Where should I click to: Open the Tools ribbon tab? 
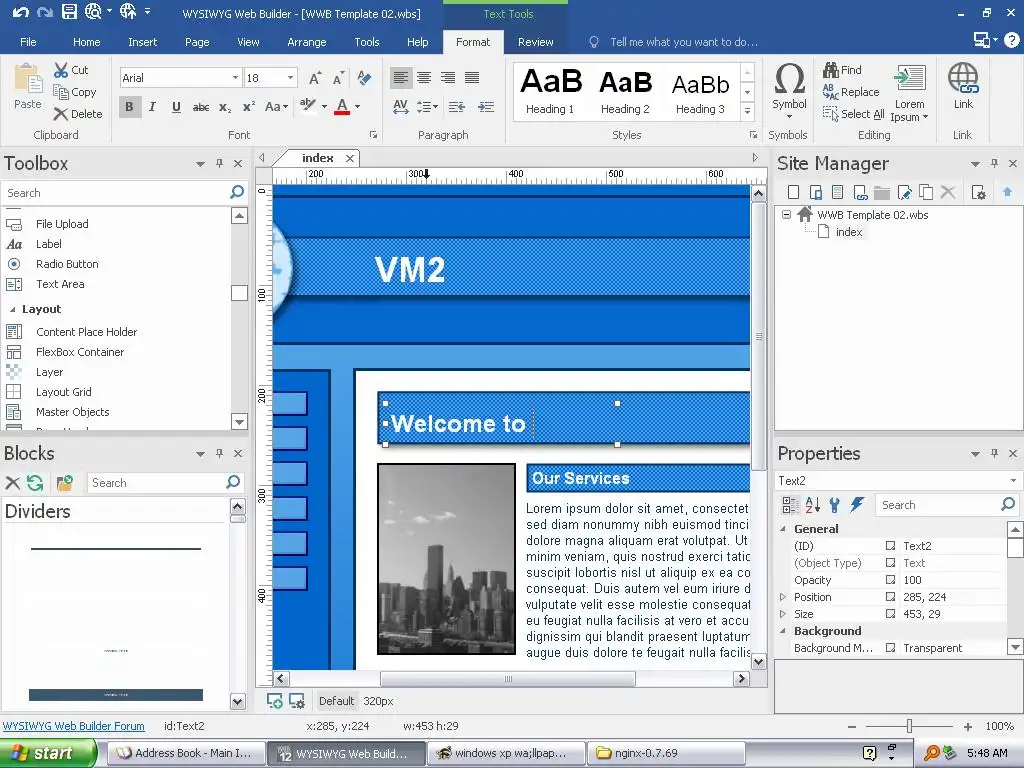tap(366, 42)
